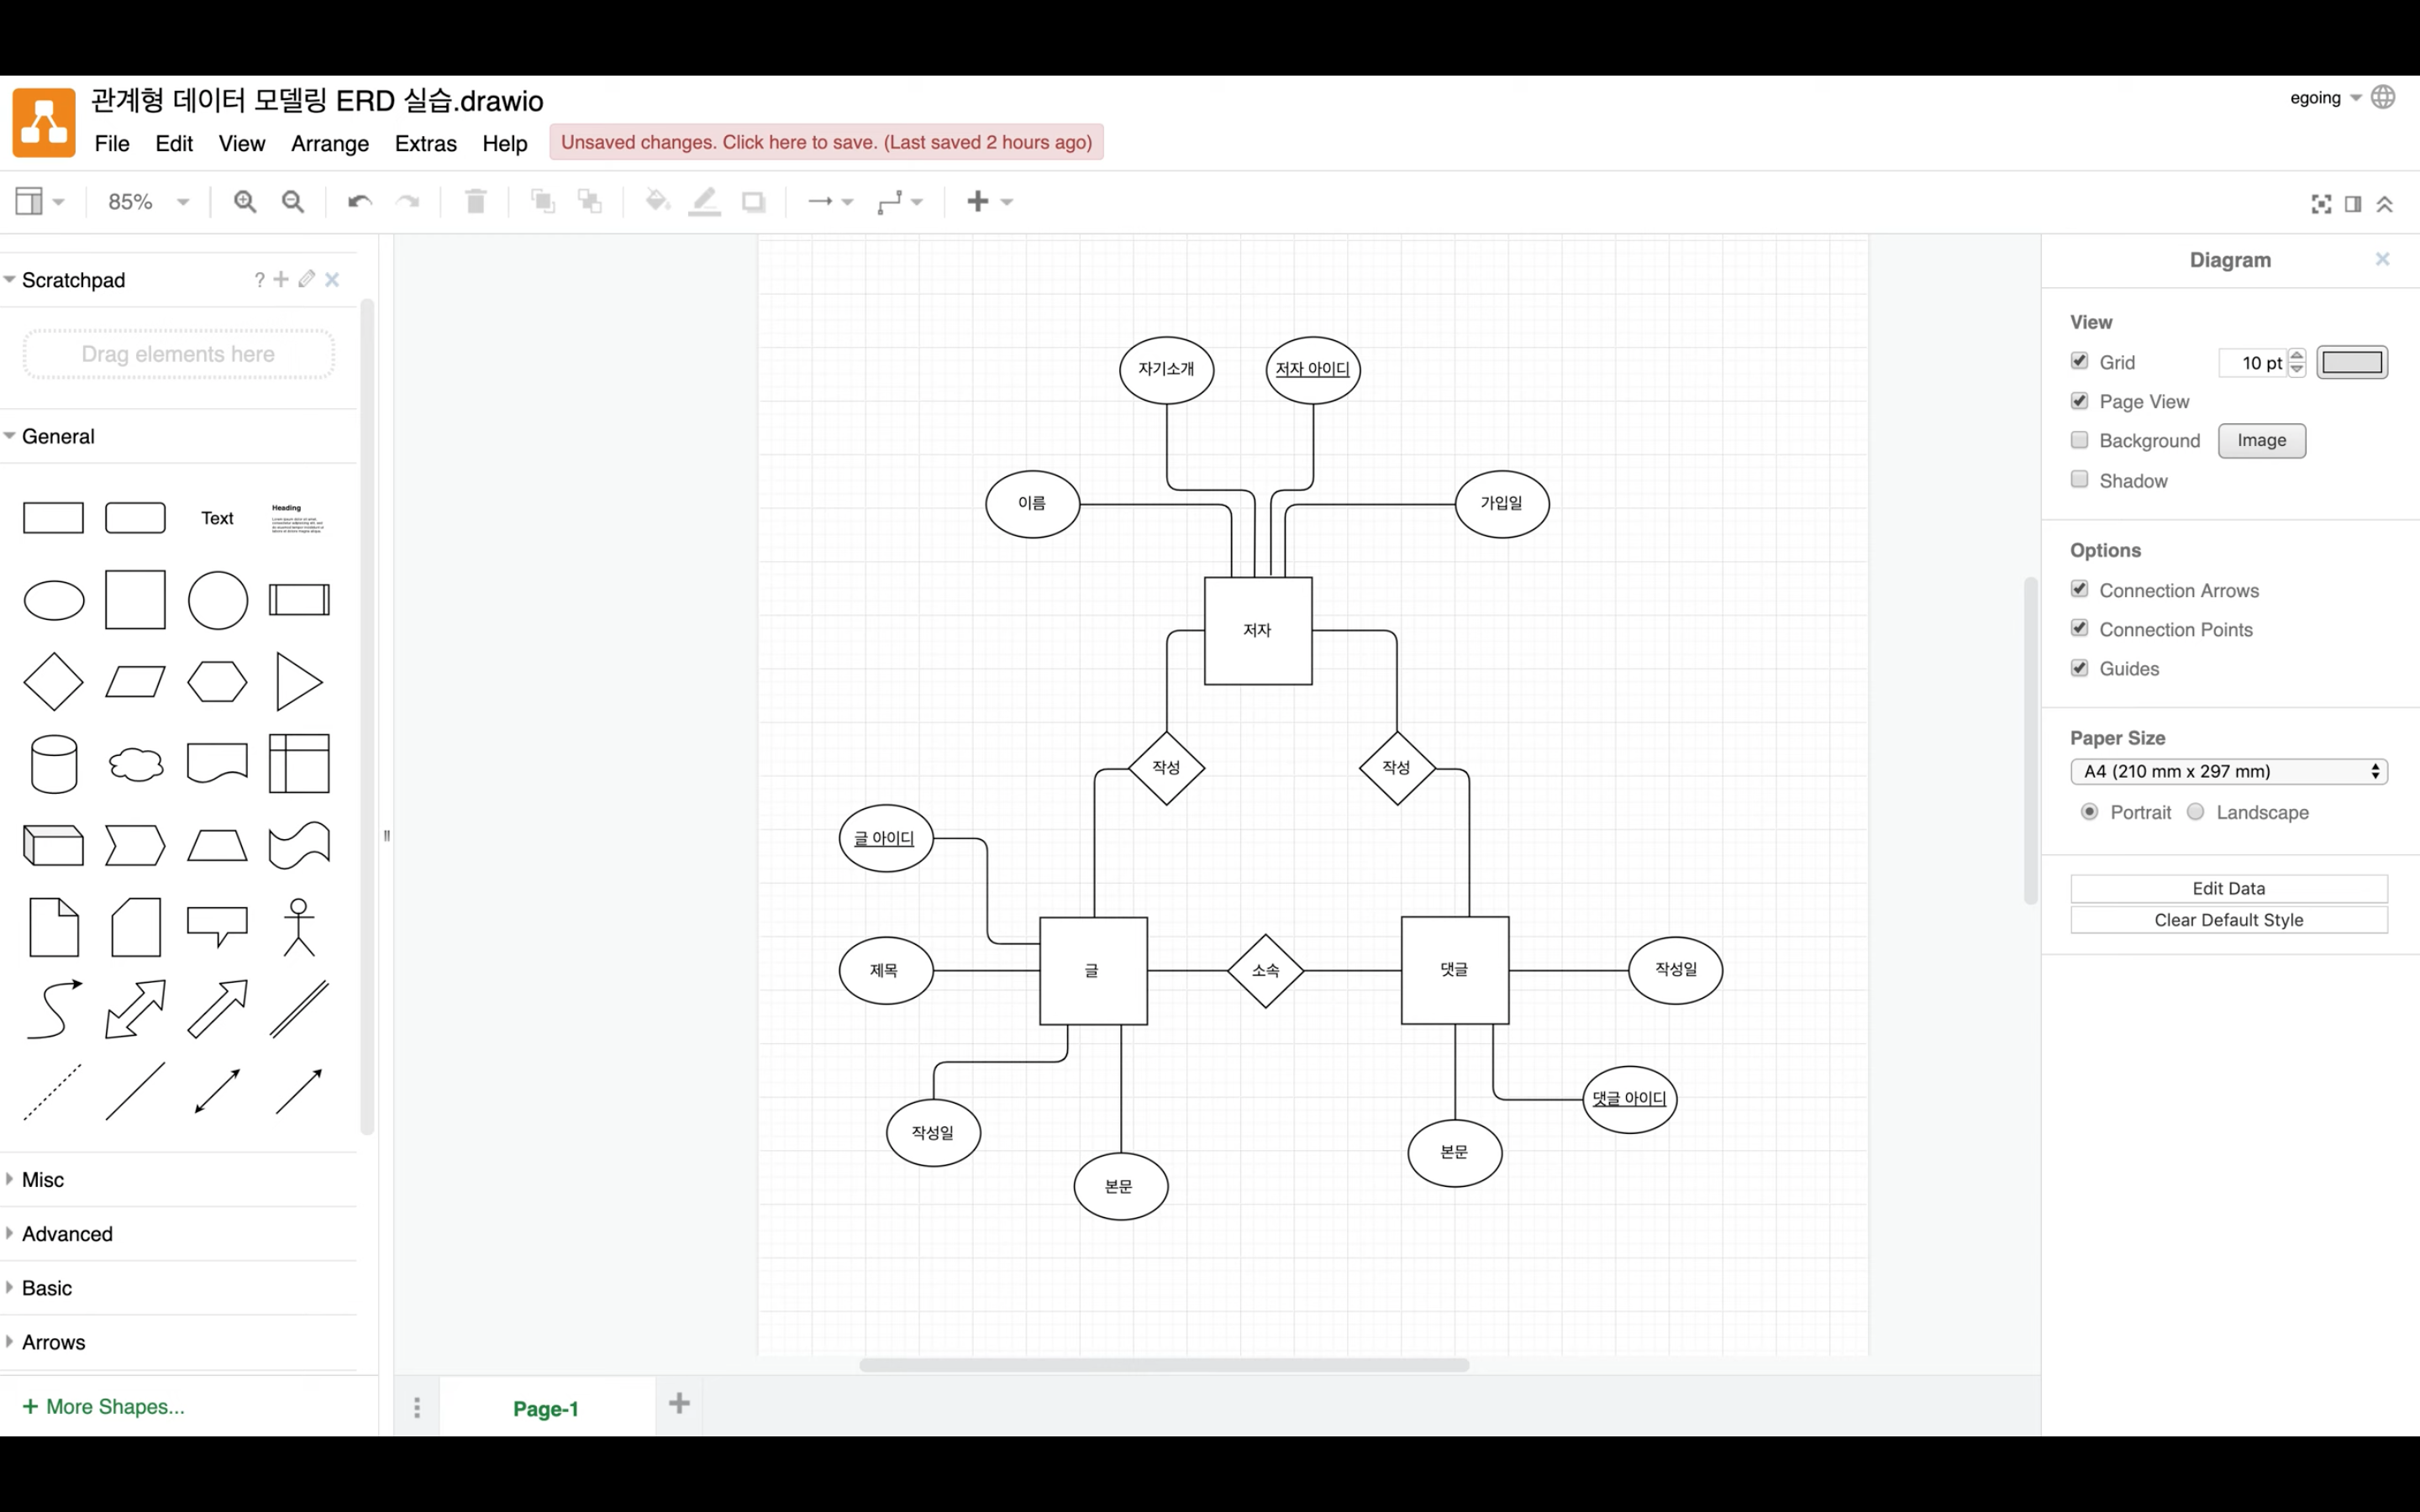Screen dimensions: 2420x1512
Task: Open the 85% zoom level dropdown
Action: coord(148,202)
